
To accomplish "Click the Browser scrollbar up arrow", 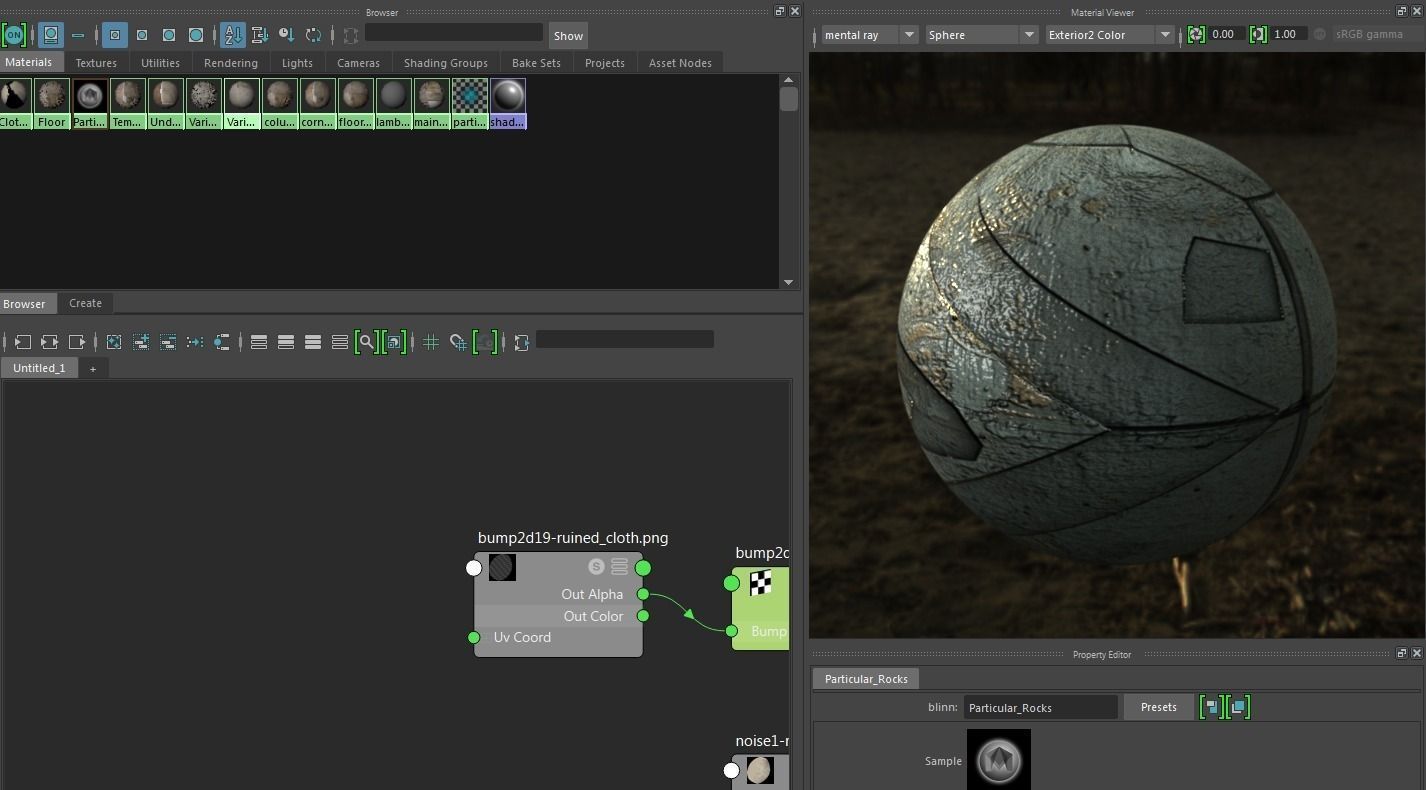I will click(788, 80).
